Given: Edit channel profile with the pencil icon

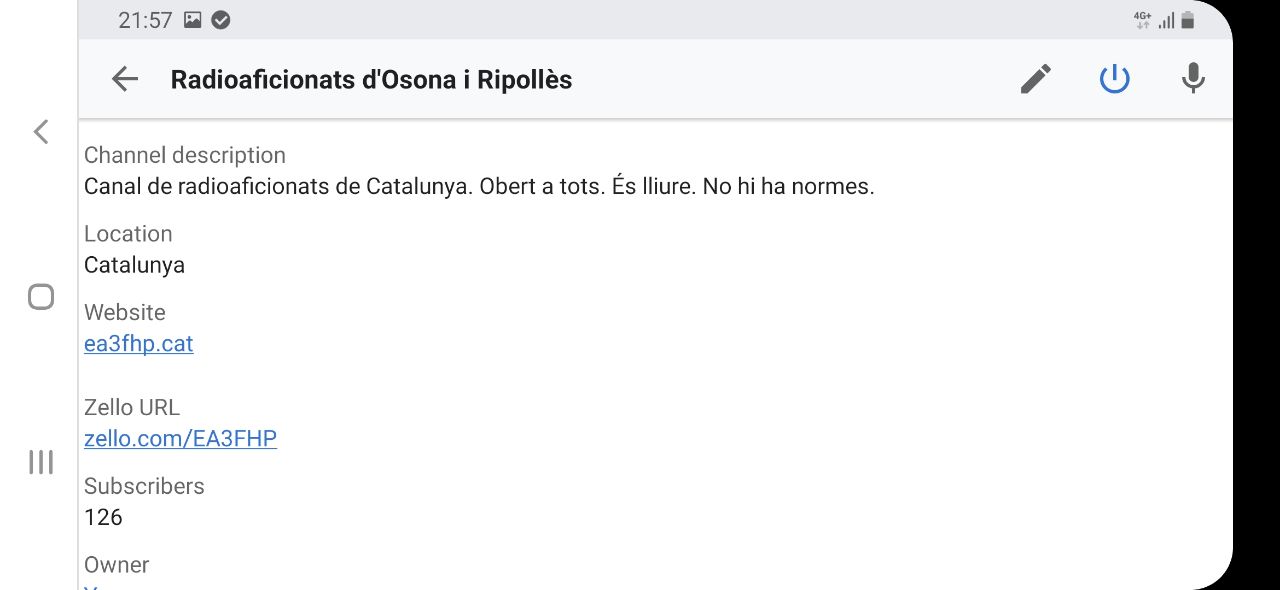Looking at the screenshot, I should (1036, 79).
